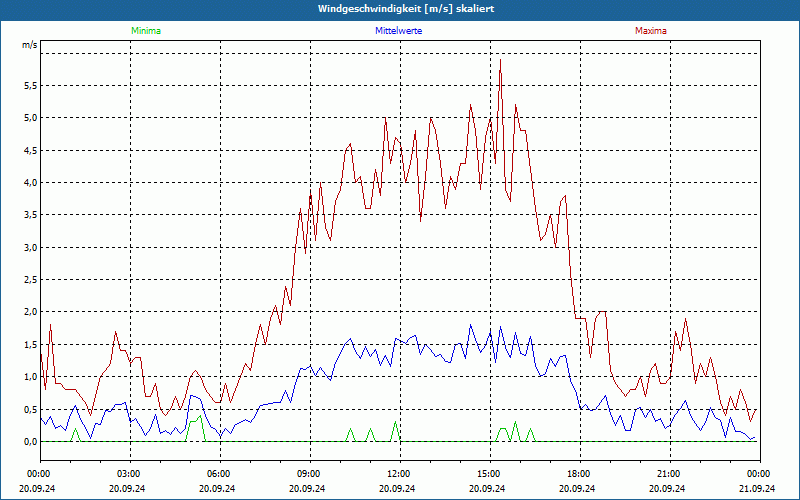The width and height of the screenshot is (800, 500).
Task: Click the '21.09.24' date label
Action: tap(757, 488)
